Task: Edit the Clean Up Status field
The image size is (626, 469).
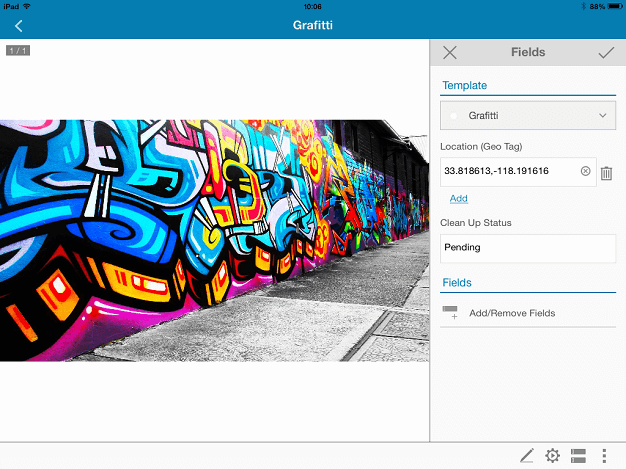Action: [x=528, y=248]
